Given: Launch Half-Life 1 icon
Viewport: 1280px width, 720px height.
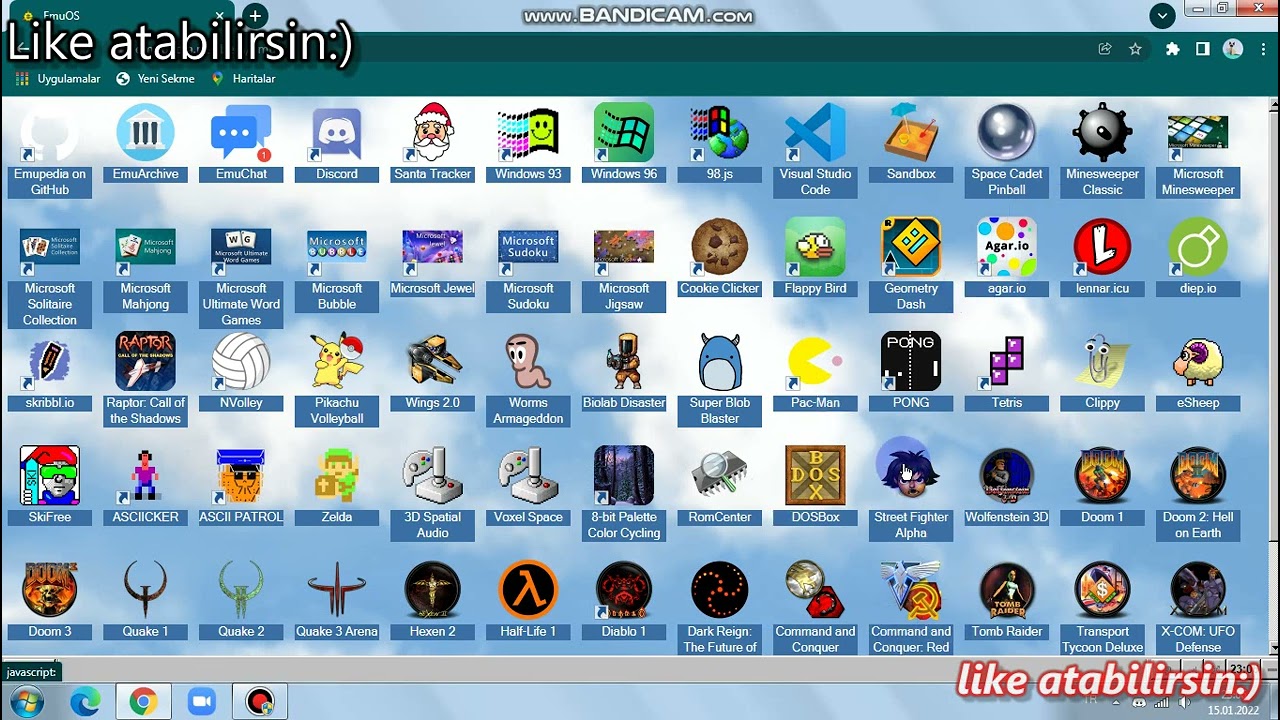Looking at the screenshot, I should coord(528,590).
